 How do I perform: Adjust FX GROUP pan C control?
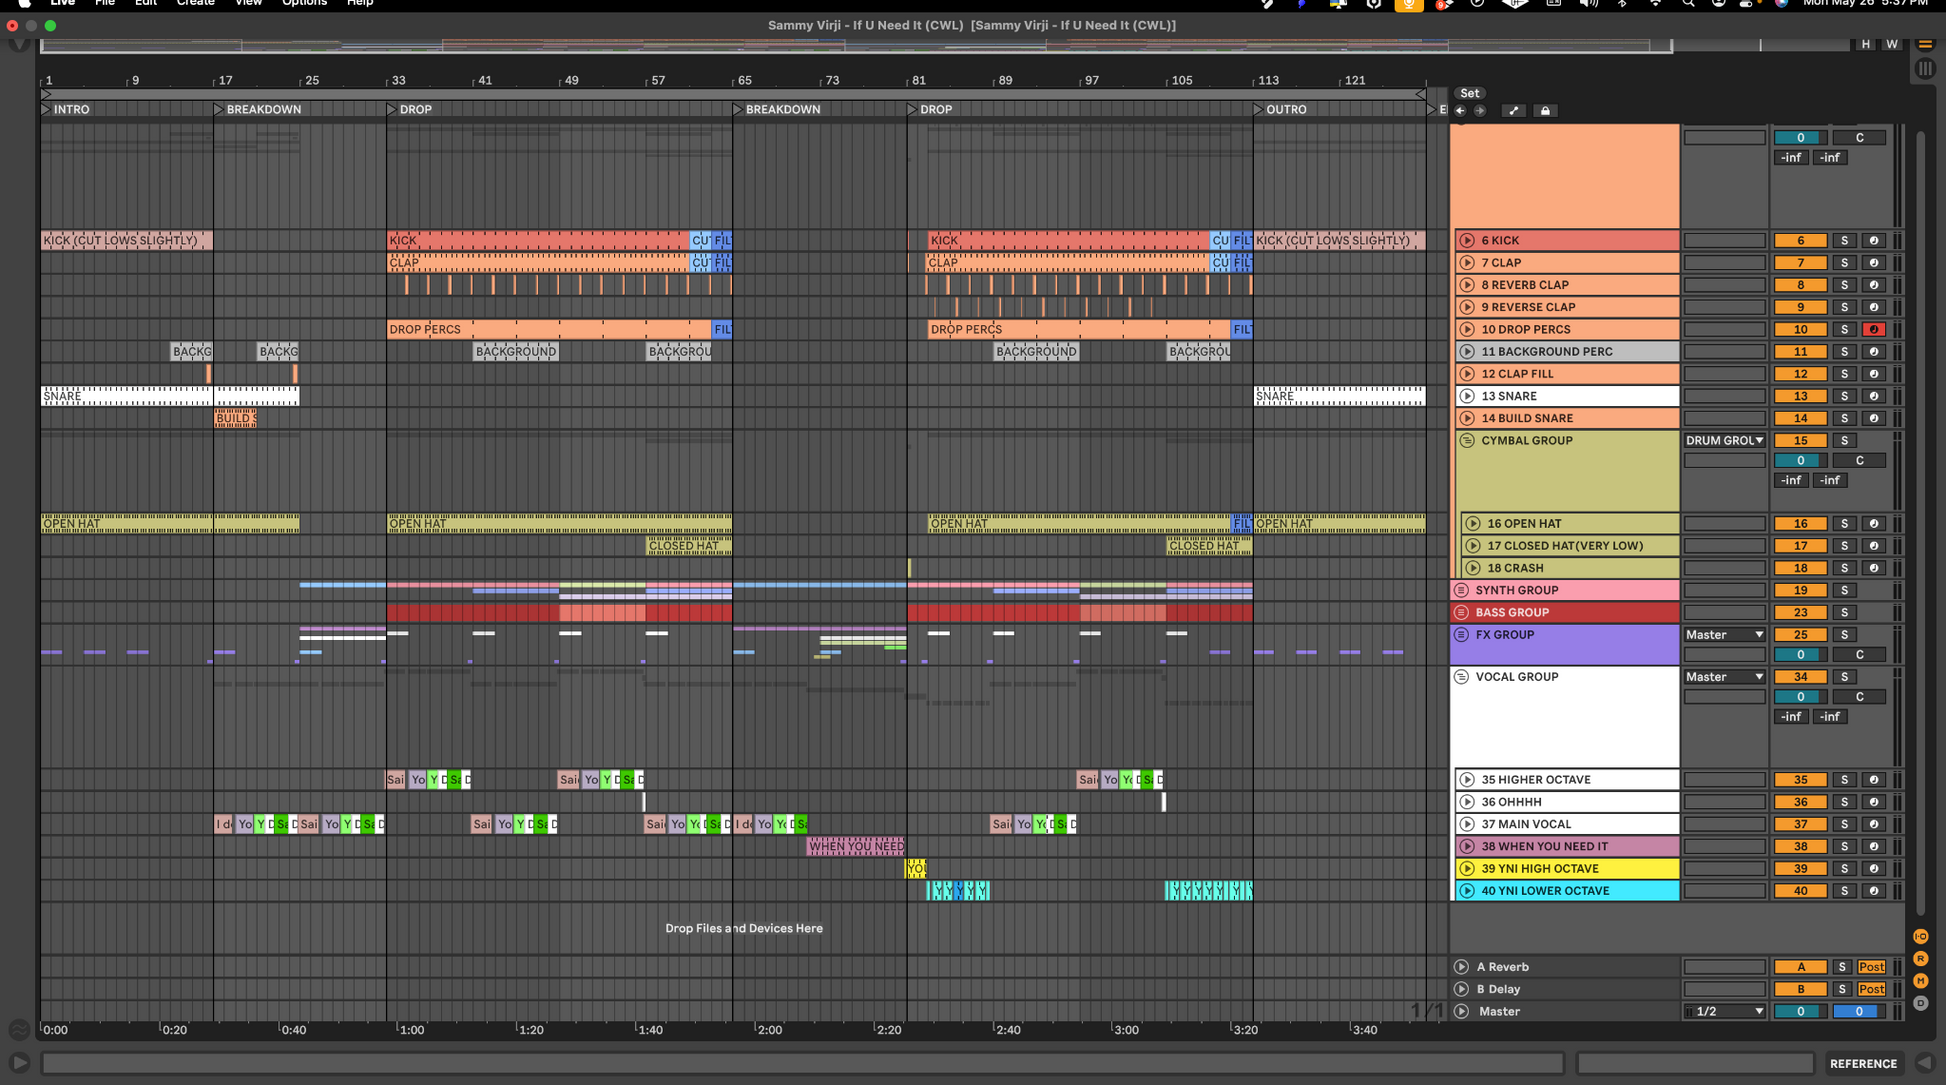pos(1859,655)
